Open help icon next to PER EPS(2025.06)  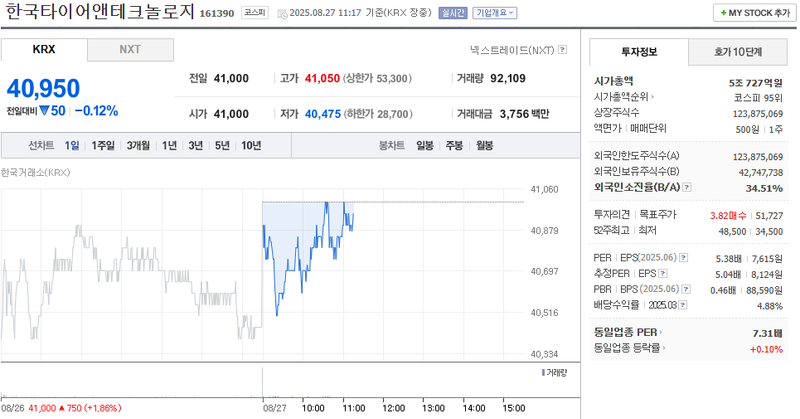pyautogui.click(x=683, y=258)
